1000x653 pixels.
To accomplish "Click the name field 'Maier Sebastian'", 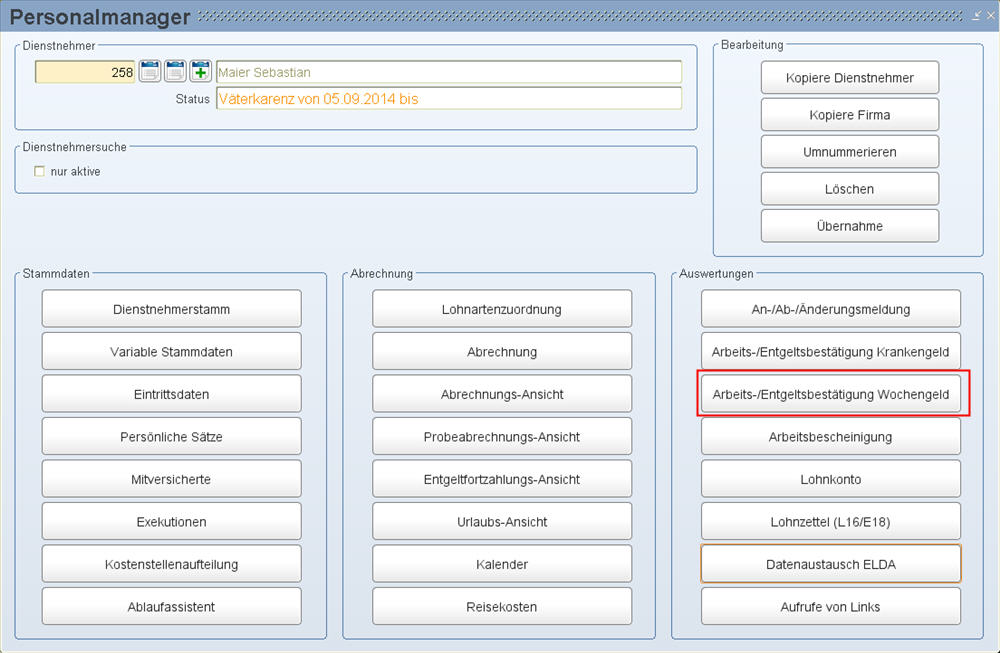I will pyautogui.click(x=449, y=72).
